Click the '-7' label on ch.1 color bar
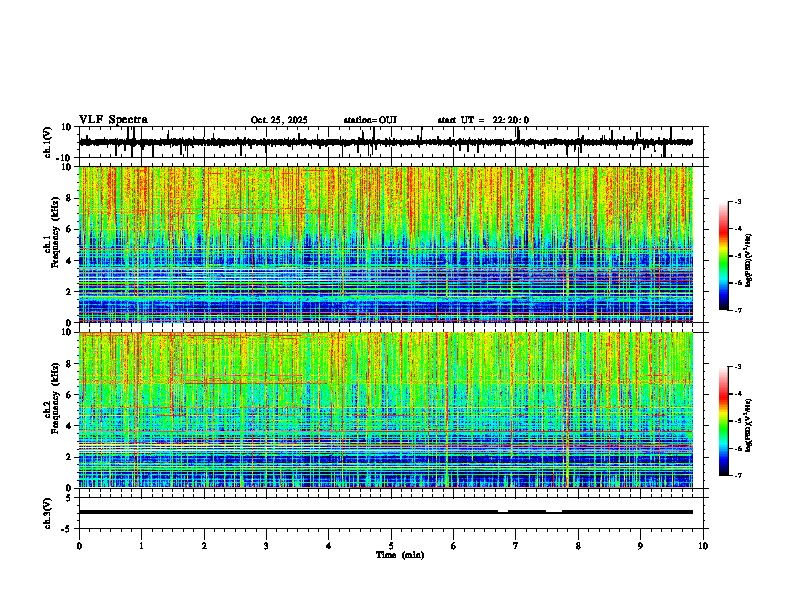This screenshot has height=612, width=792. tap(738, 310)
